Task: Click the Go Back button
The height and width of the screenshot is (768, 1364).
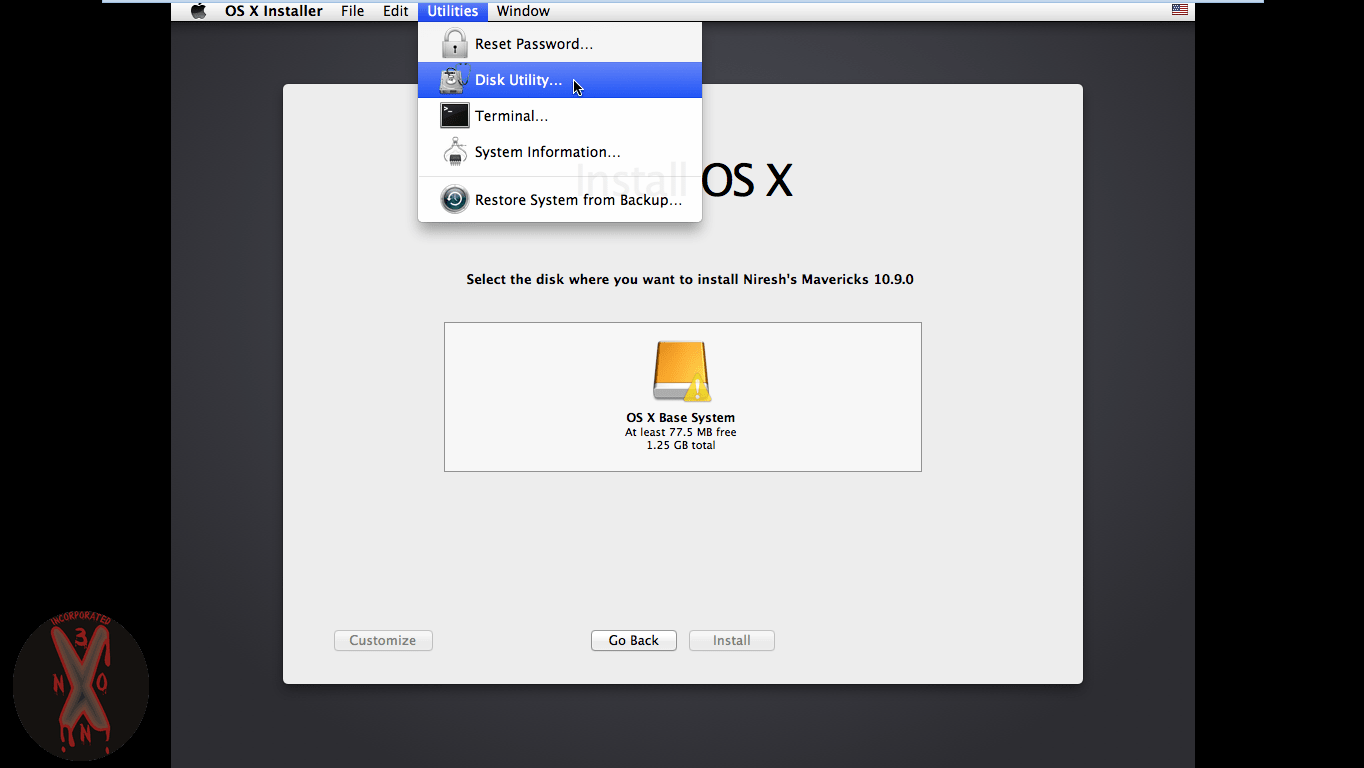Action: (x=634, y=640)
